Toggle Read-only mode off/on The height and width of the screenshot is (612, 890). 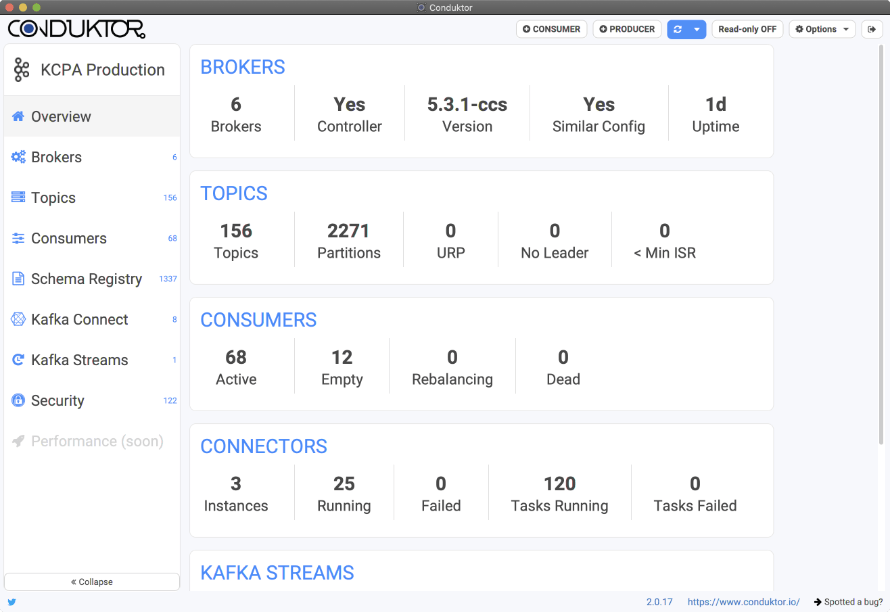747,29
